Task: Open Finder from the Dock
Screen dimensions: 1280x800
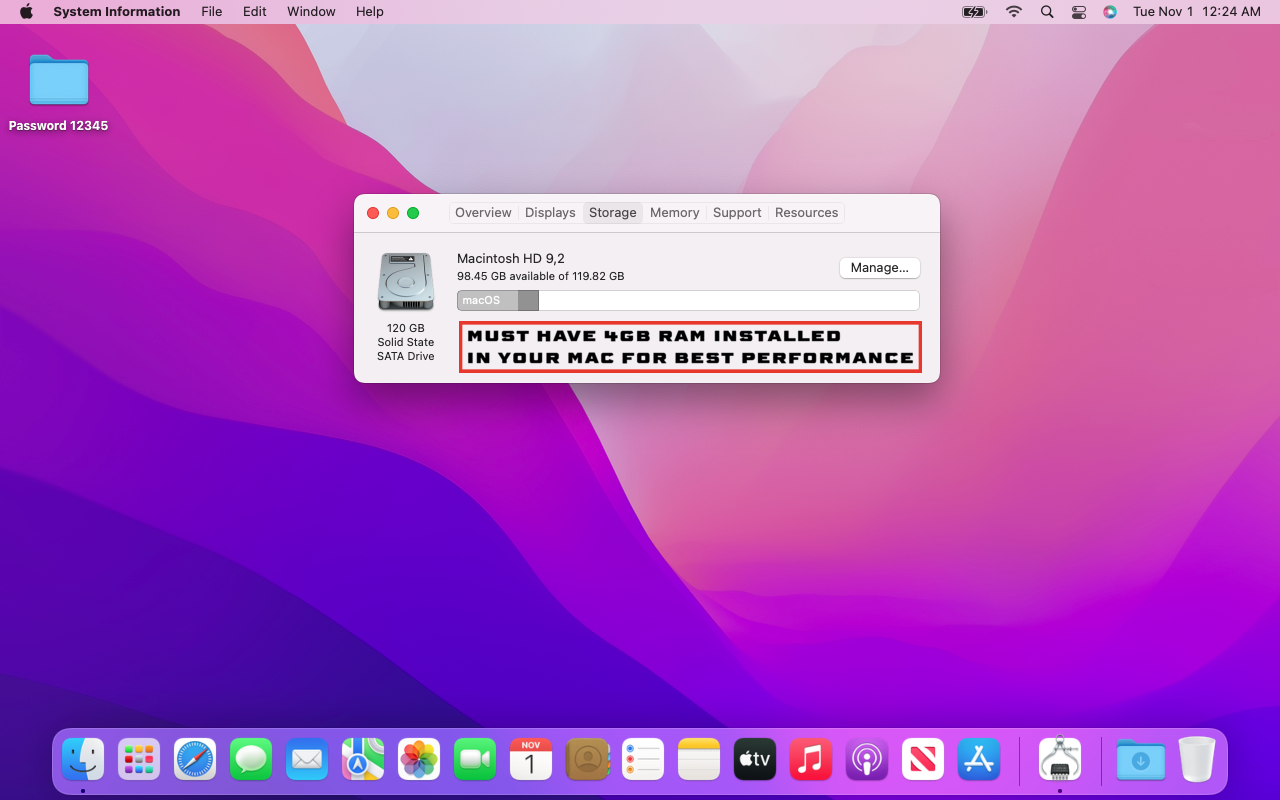Action: pos(83,760)
